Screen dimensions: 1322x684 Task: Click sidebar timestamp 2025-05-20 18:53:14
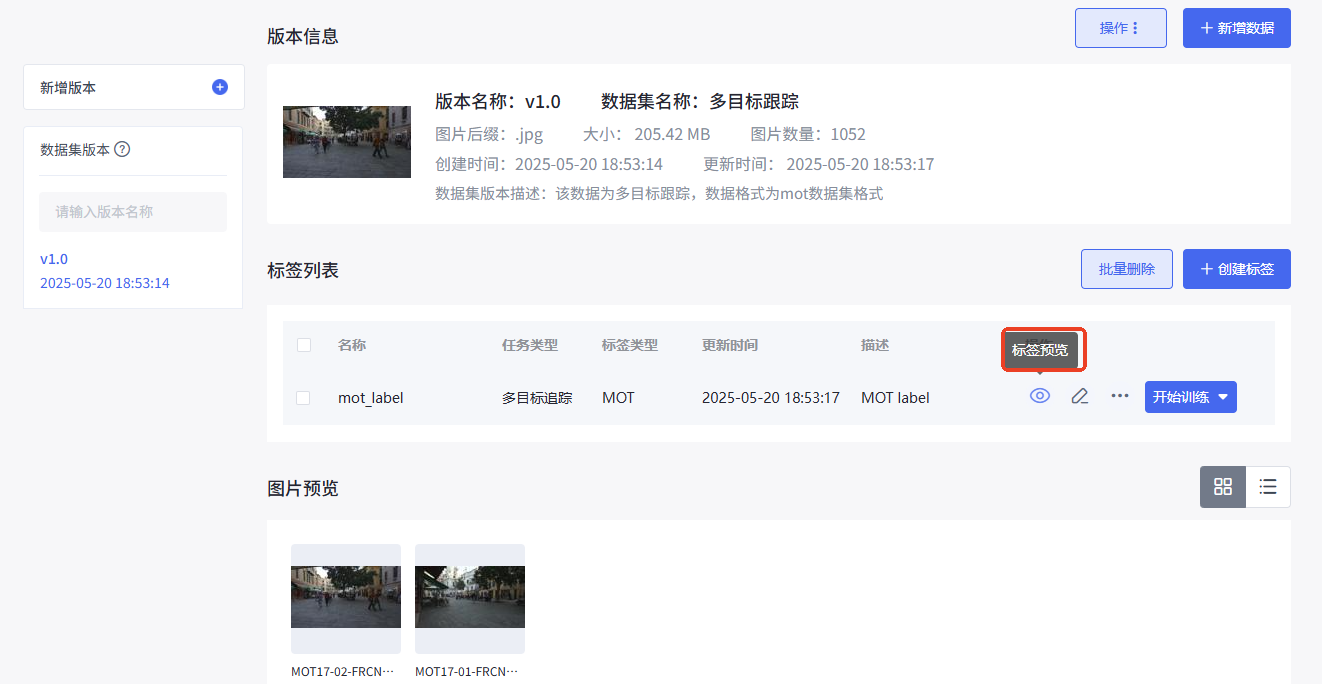tap(105, 283)
